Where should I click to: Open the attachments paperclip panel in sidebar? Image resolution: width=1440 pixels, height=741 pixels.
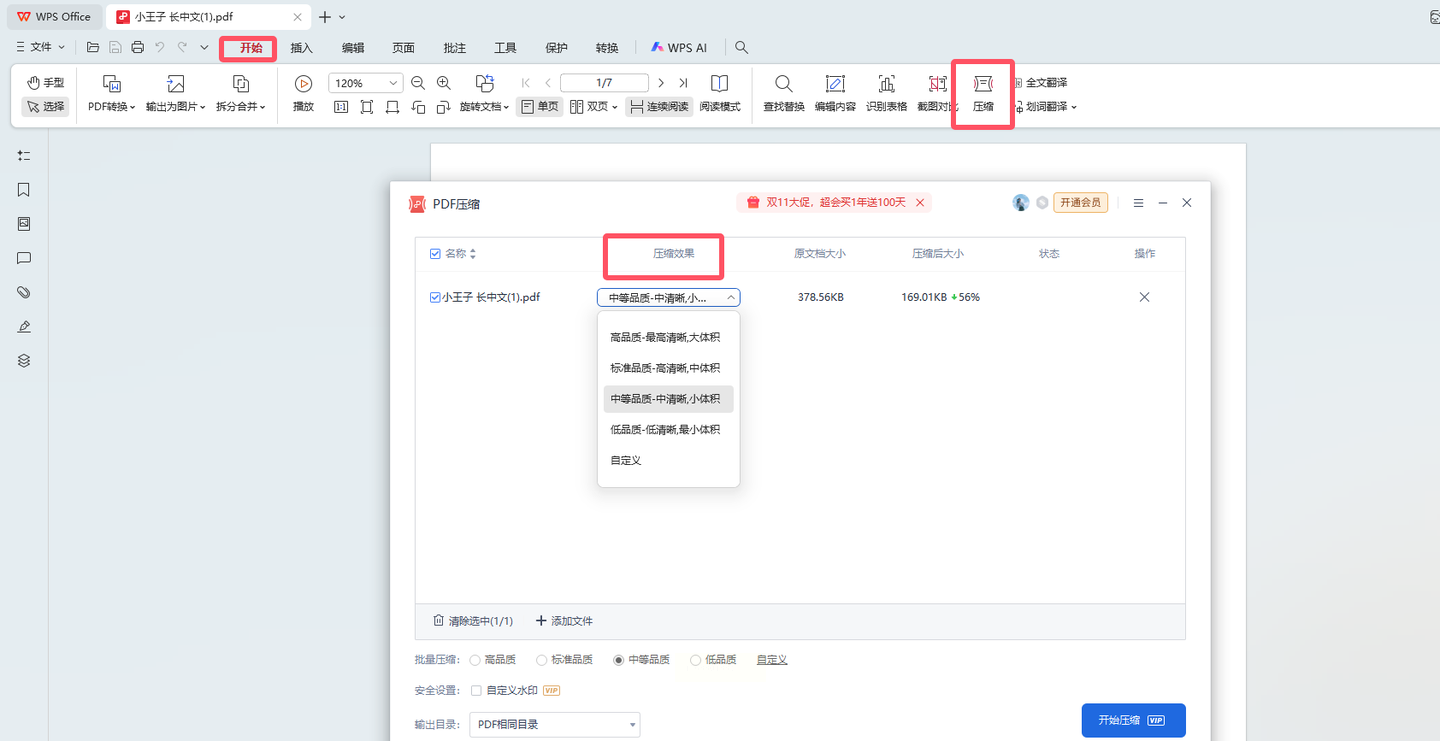(24, 292)
